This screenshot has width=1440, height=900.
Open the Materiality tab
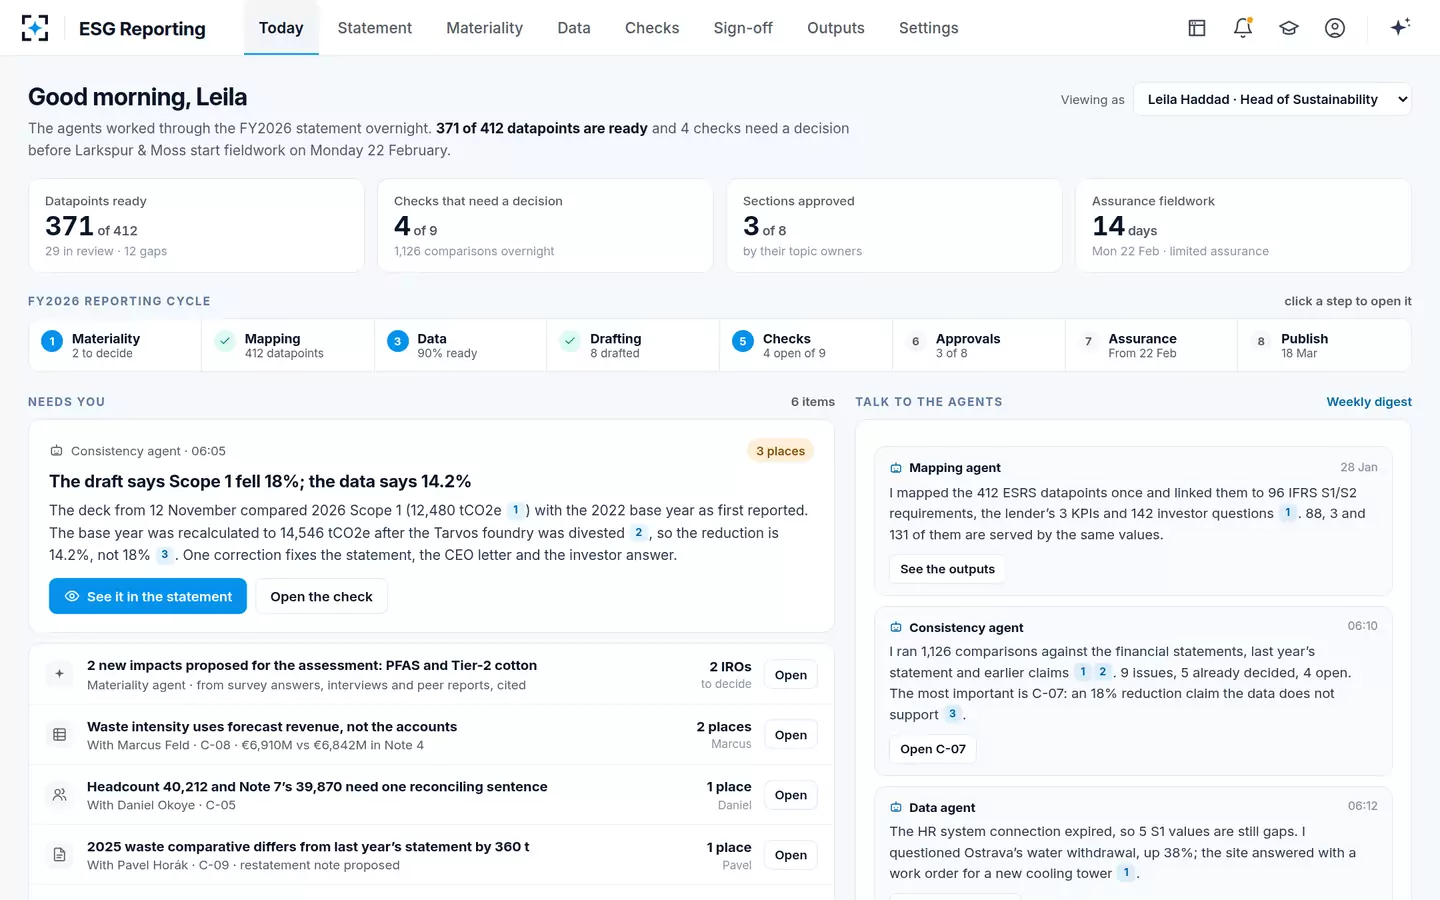485,28
